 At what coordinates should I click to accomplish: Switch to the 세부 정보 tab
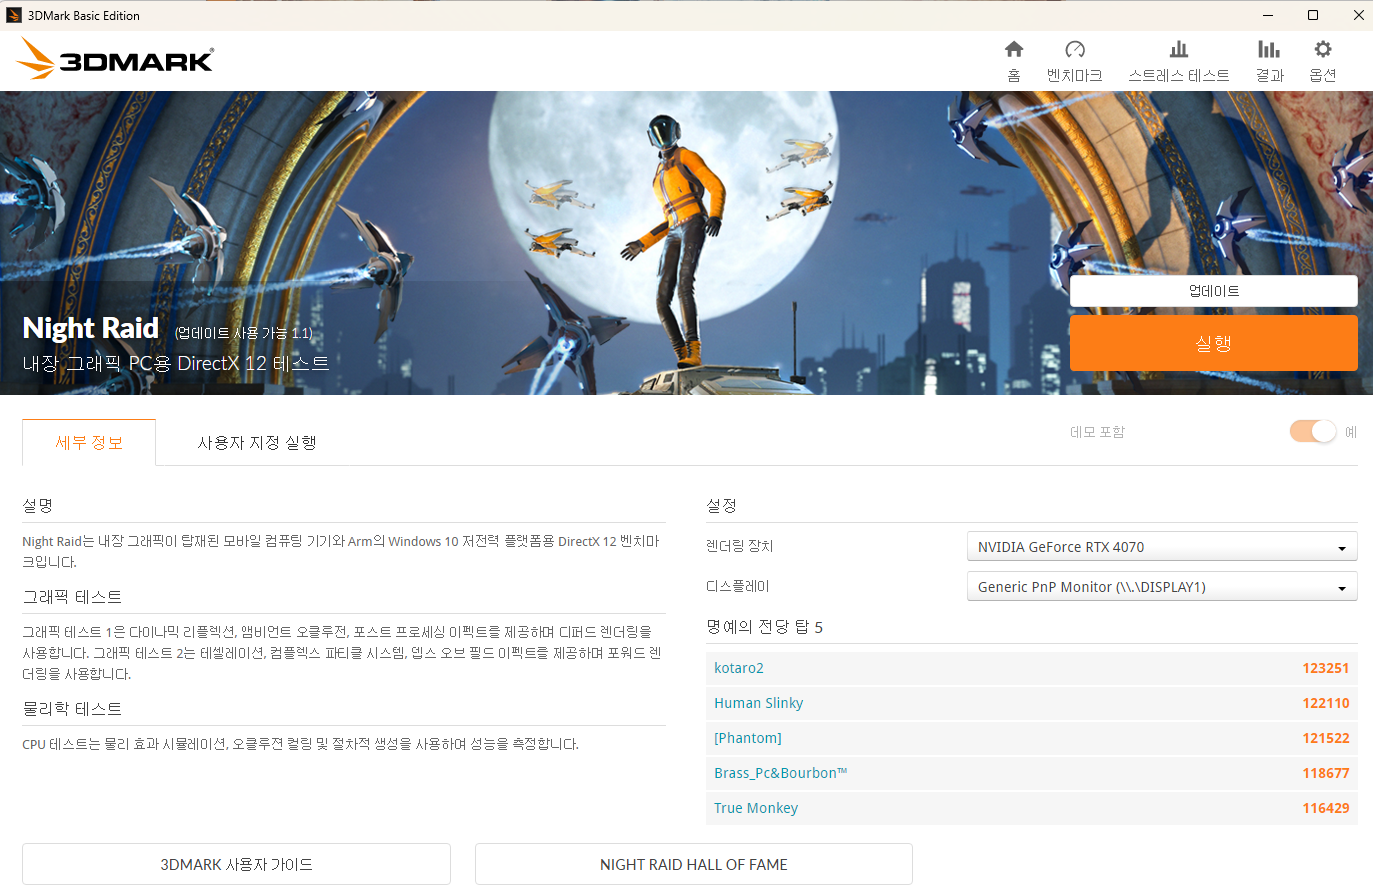(x=89, y=442)
